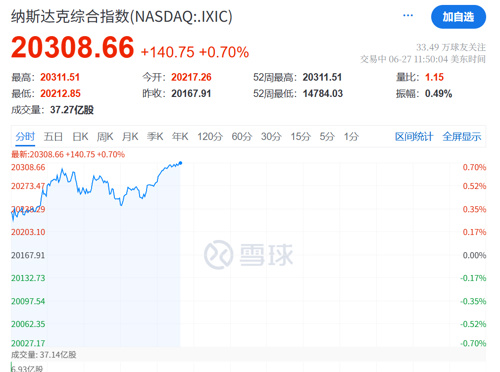Switch to 120分 interval chart
This screenshot has height=372, width=500.
pyautogui.click(x=210, y=136)
